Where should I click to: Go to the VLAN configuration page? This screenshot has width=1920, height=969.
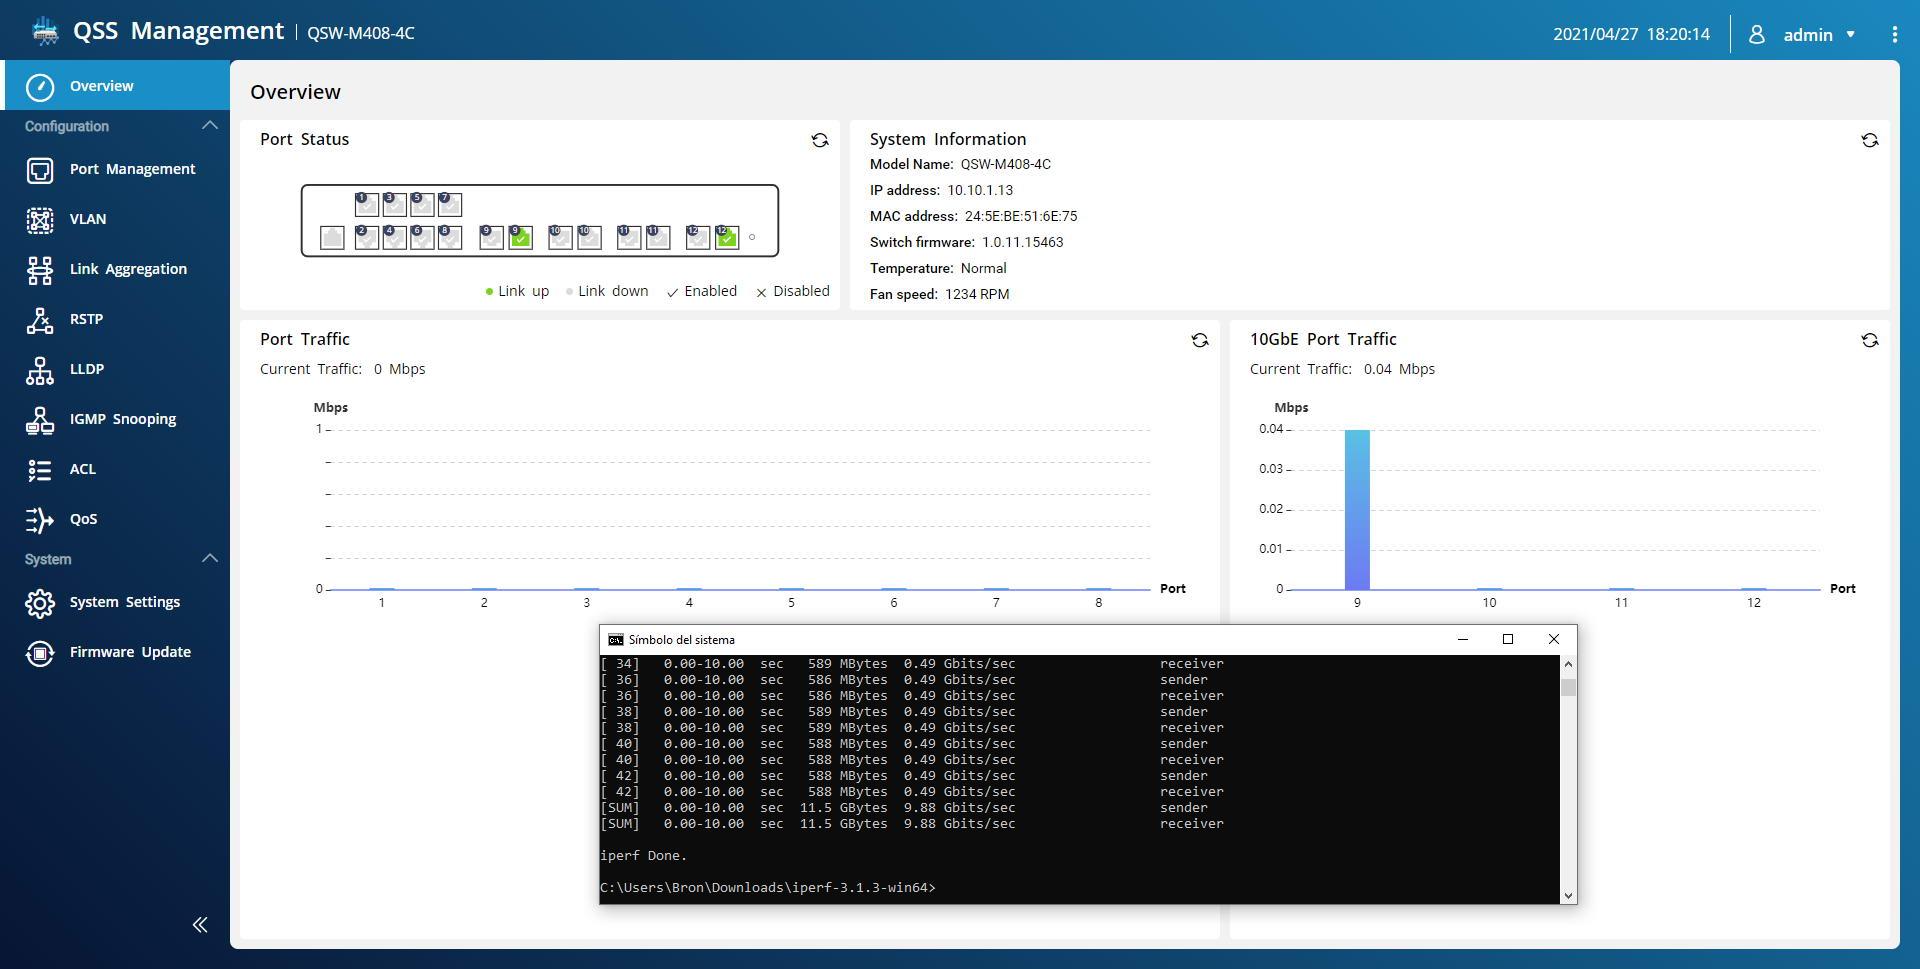pos(115,219)
